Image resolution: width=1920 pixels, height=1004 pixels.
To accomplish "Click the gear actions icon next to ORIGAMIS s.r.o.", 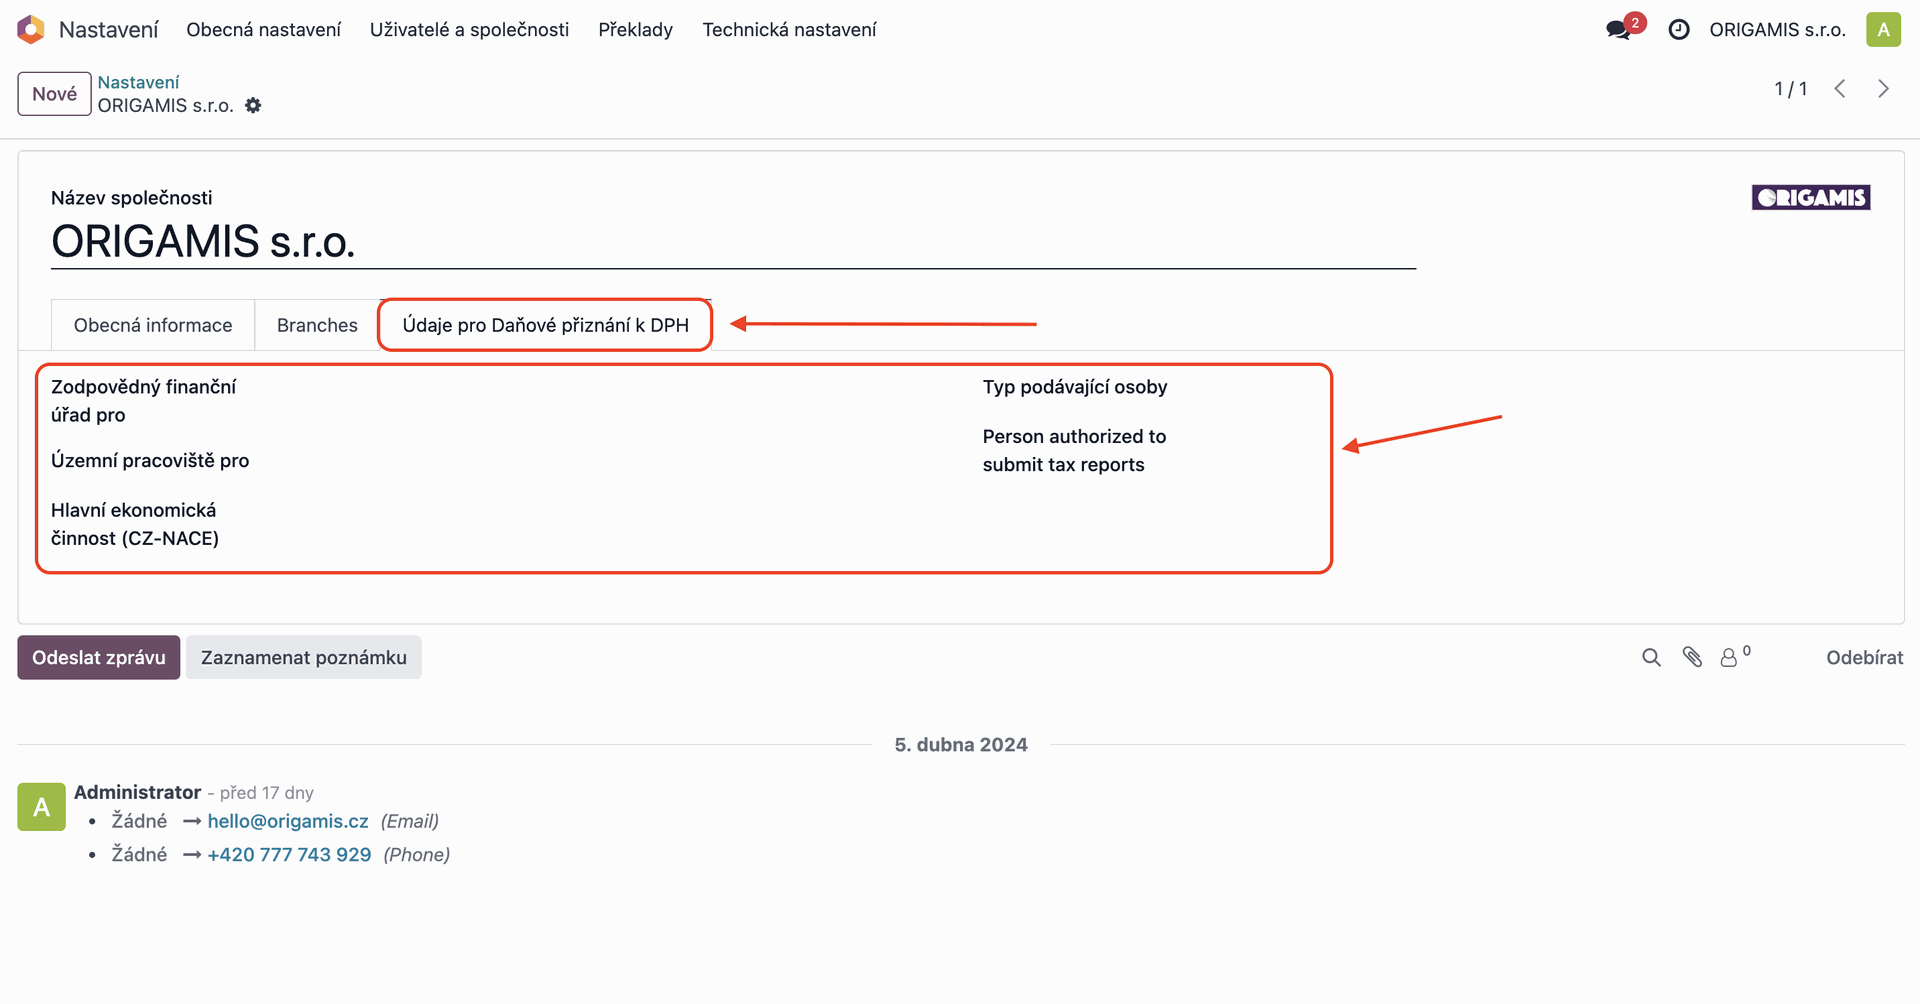I will coord(253,105).
